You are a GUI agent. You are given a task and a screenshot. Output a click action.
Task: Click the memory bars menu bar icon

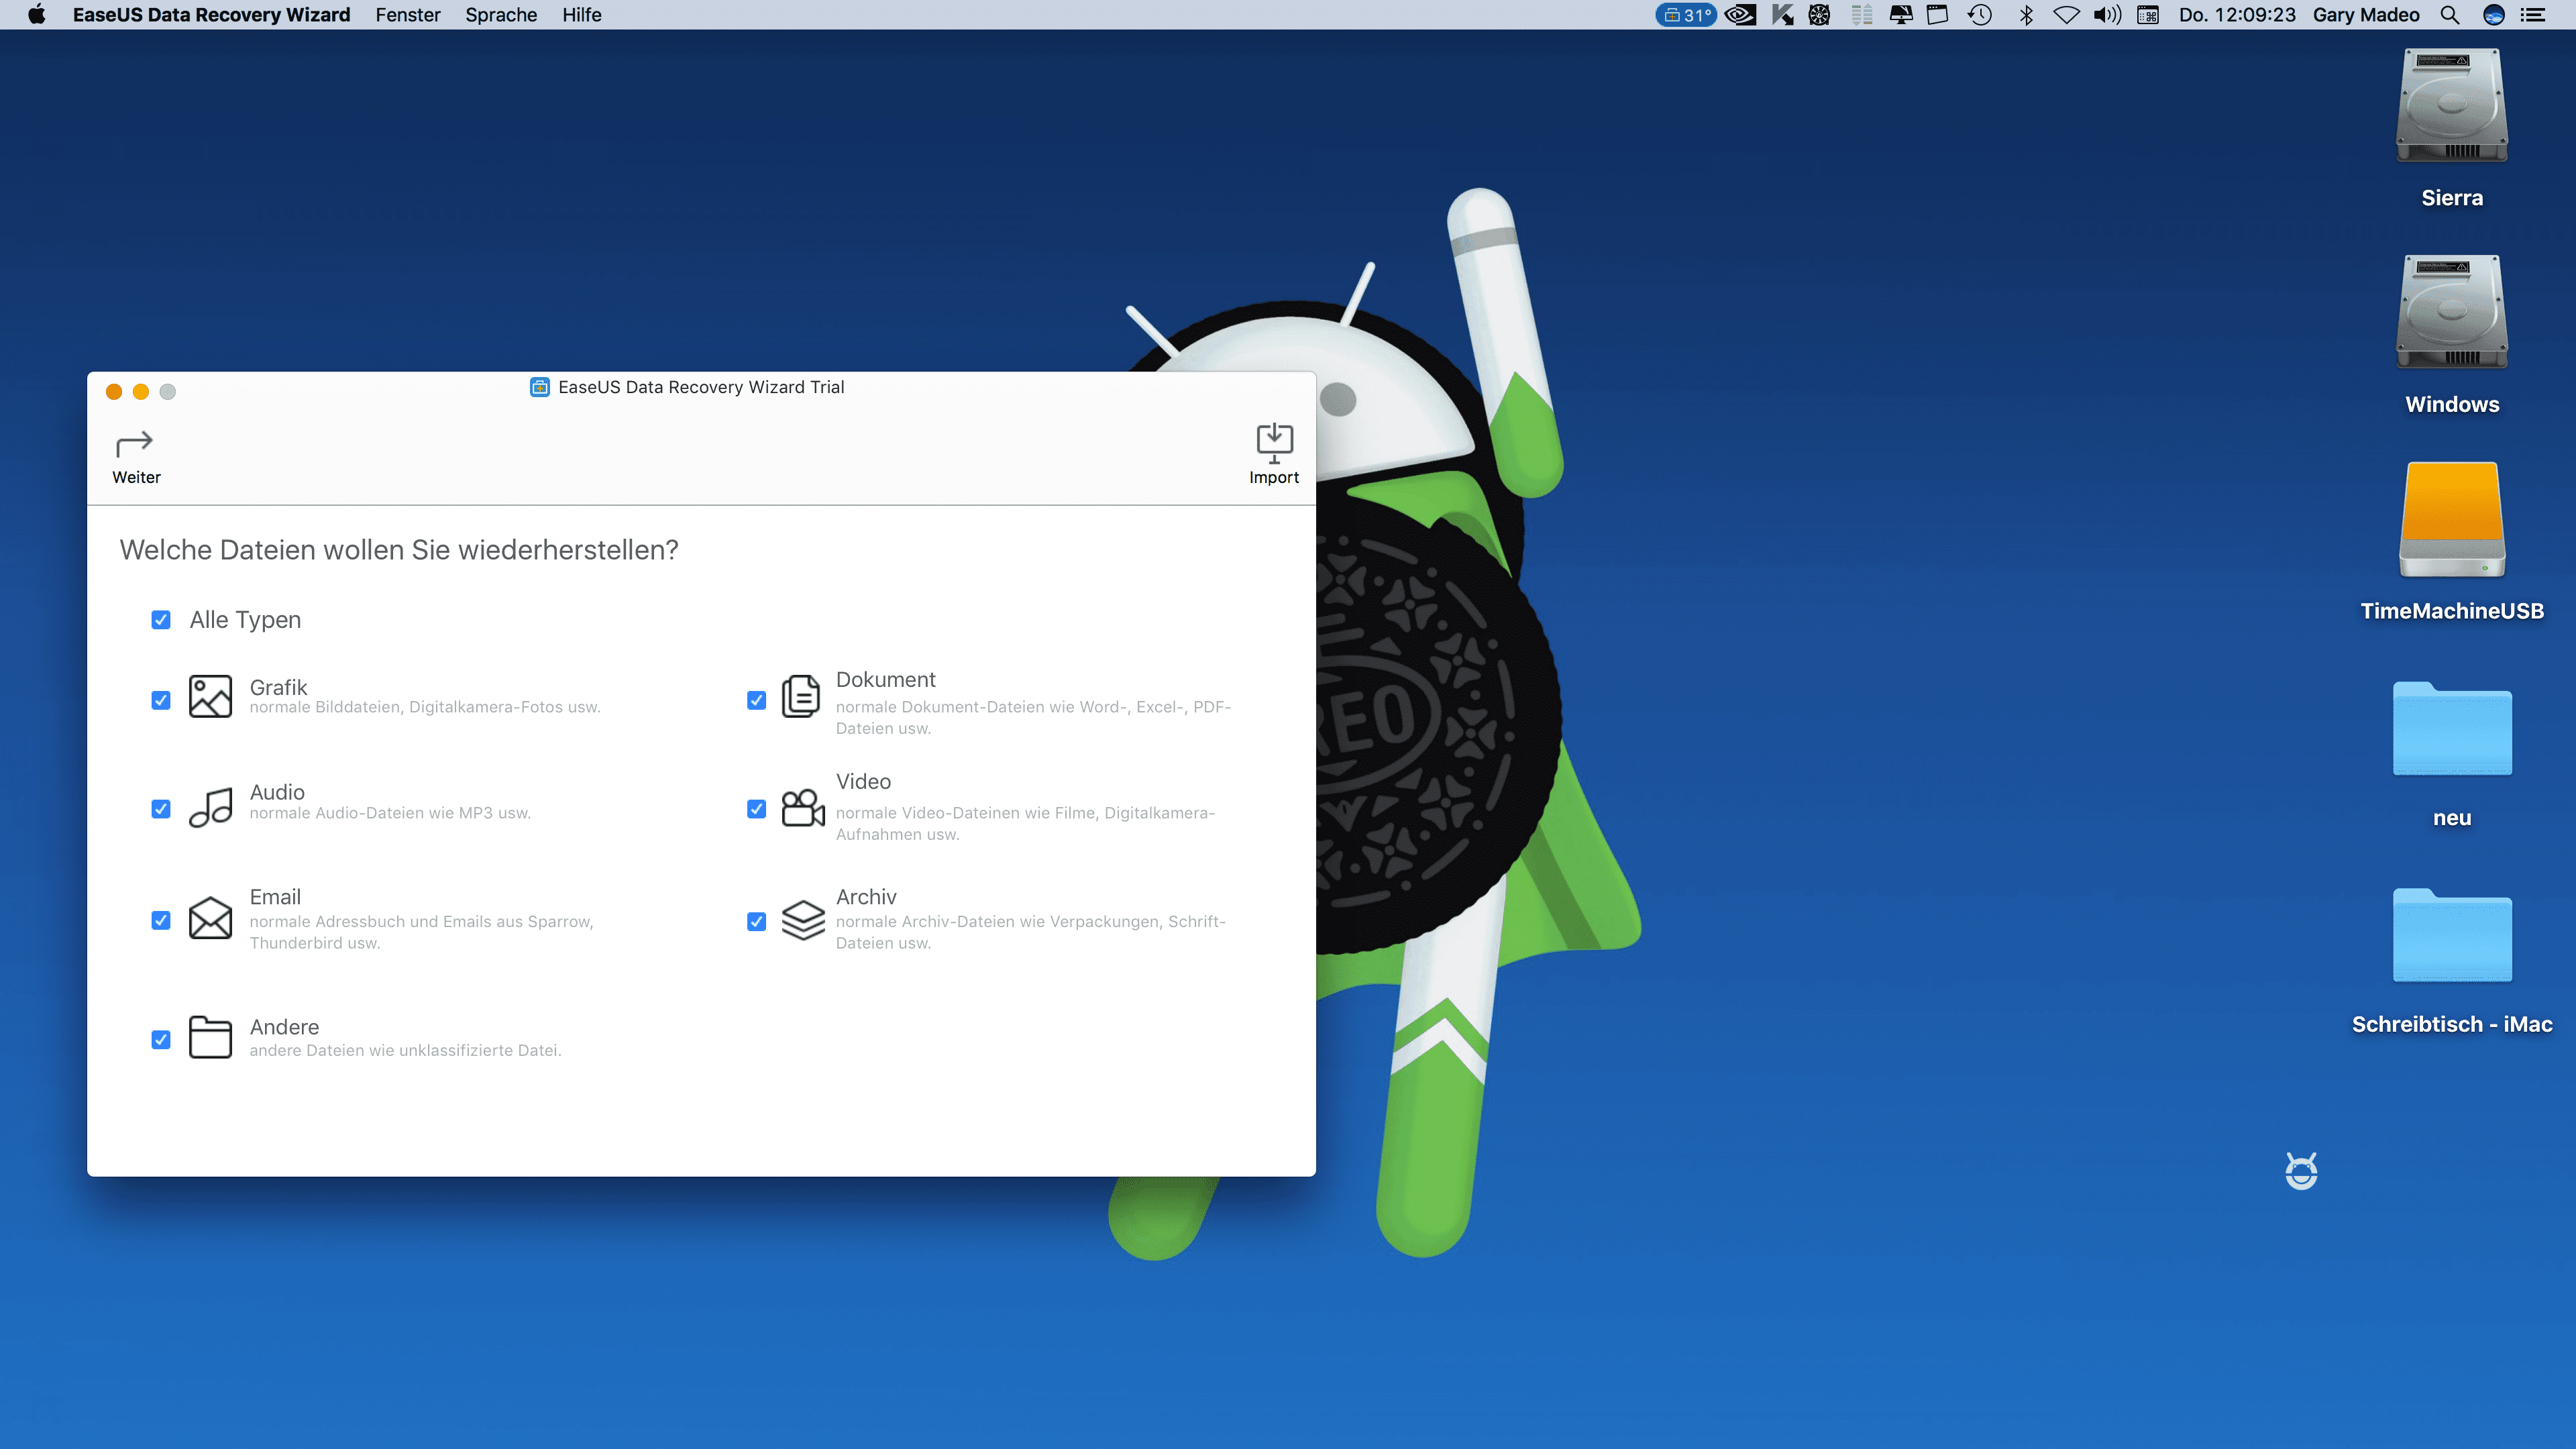click(1862, 15)
